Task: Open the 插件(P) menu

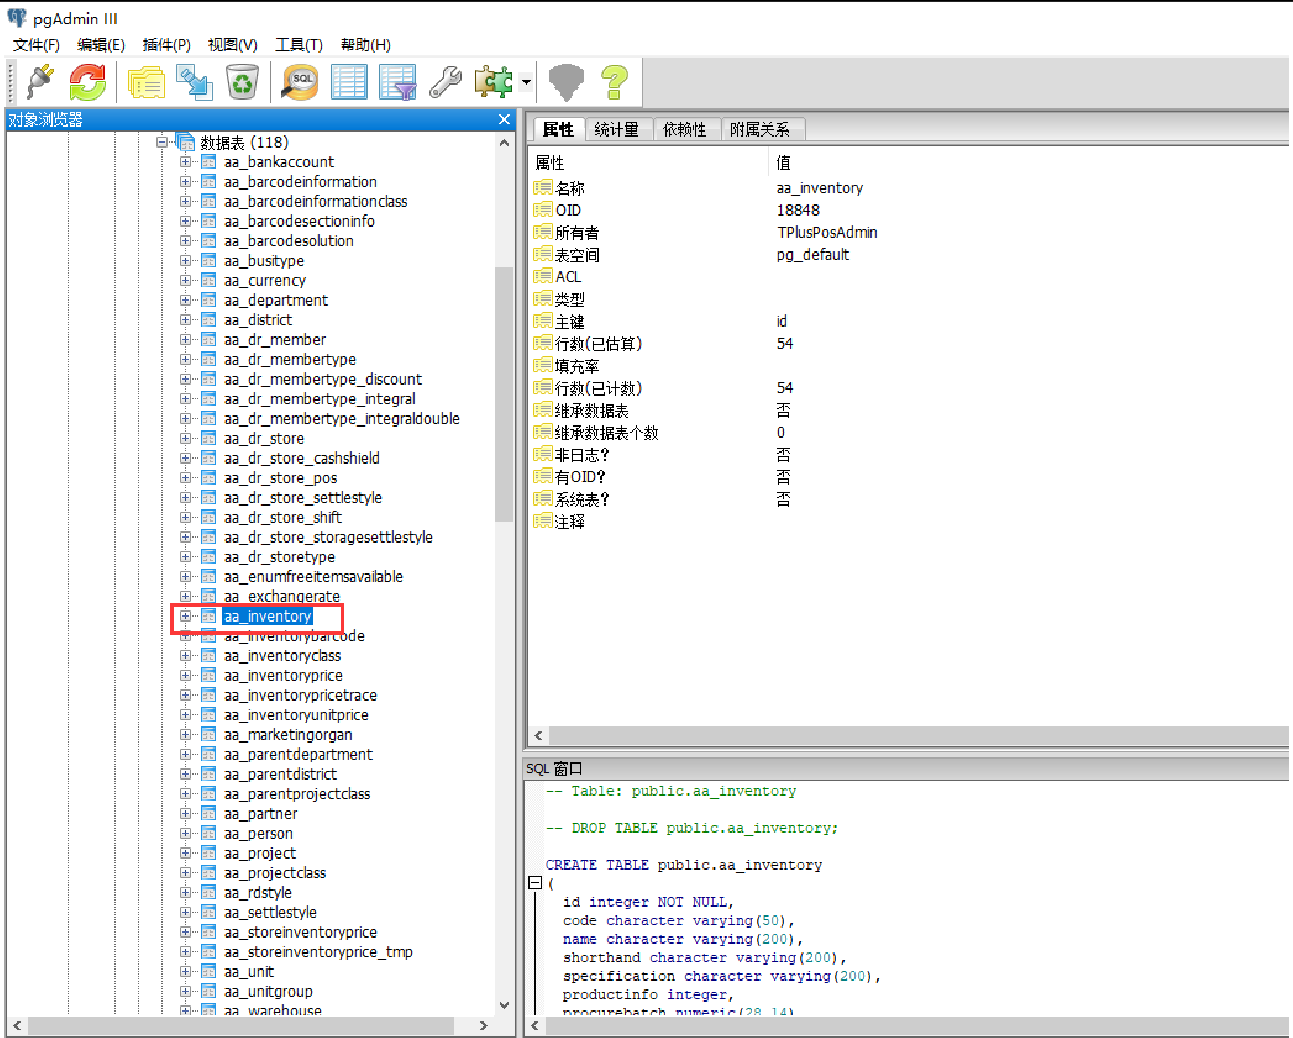Action: (x=167, y=44)
